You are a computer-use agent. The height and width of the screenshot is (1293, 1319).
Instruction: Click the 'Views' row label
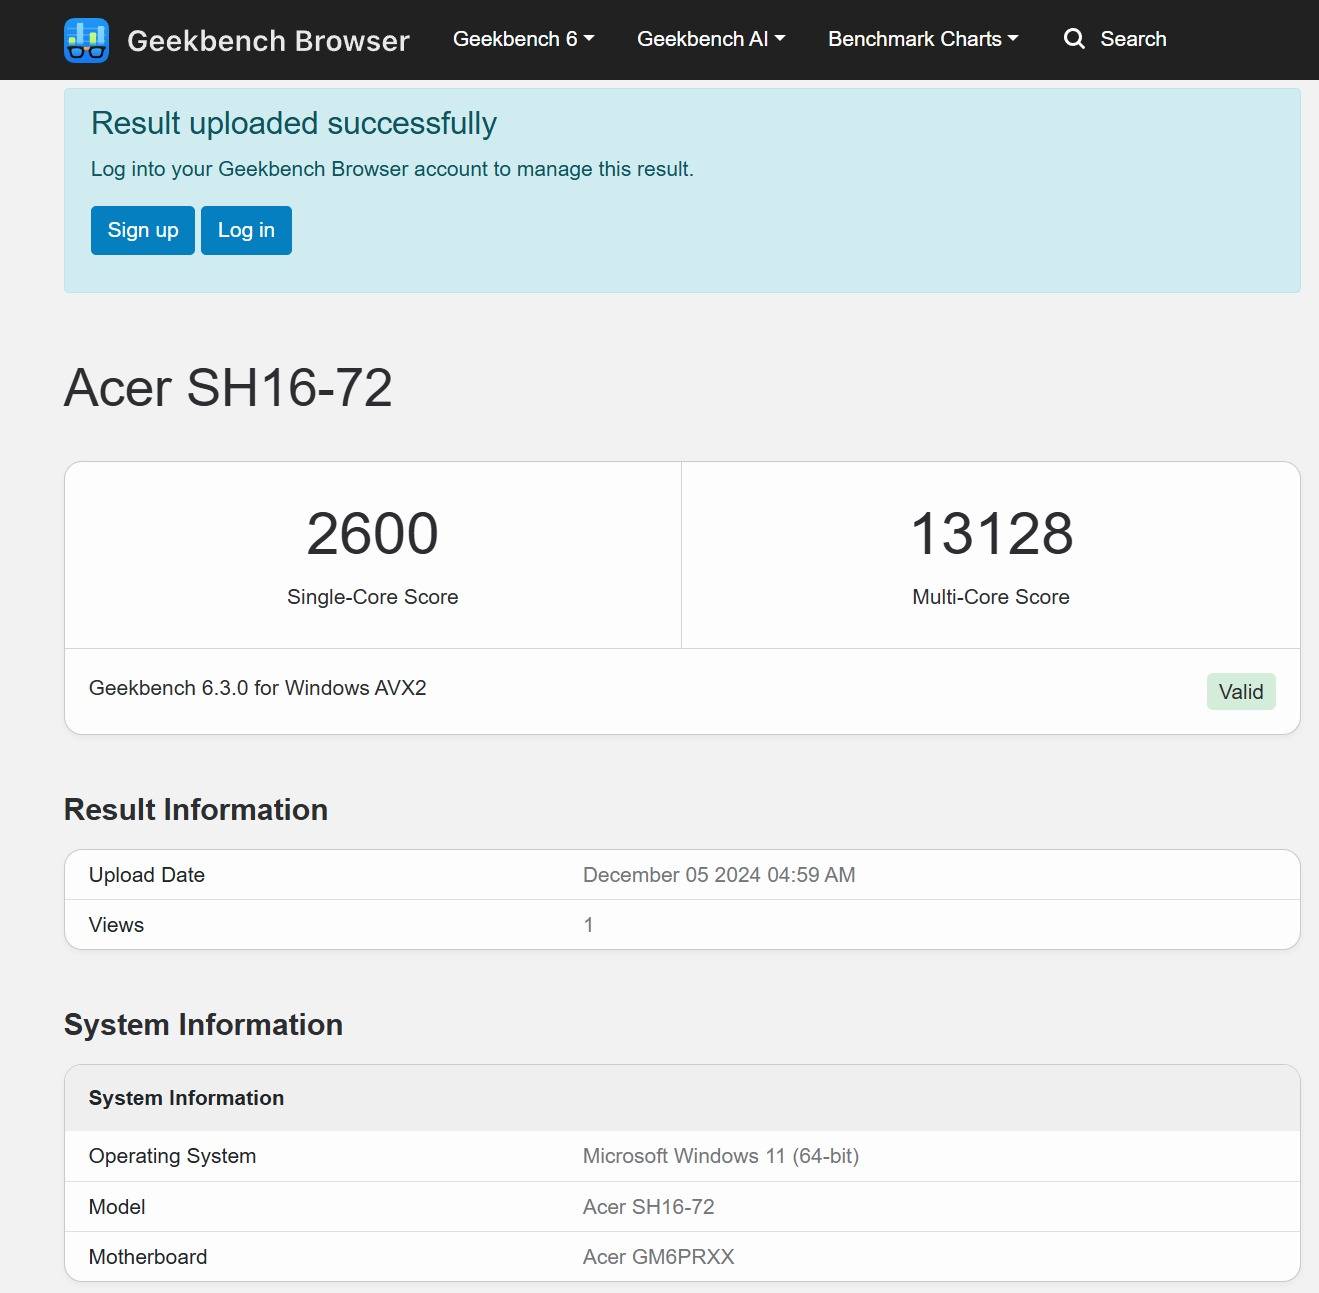(116, 925)
